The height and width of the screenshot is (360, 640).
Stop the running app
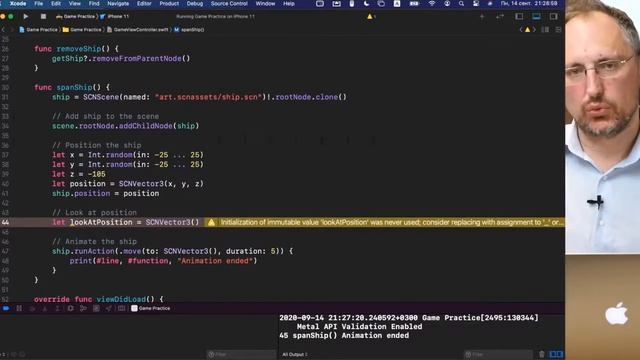pos(43,17)
